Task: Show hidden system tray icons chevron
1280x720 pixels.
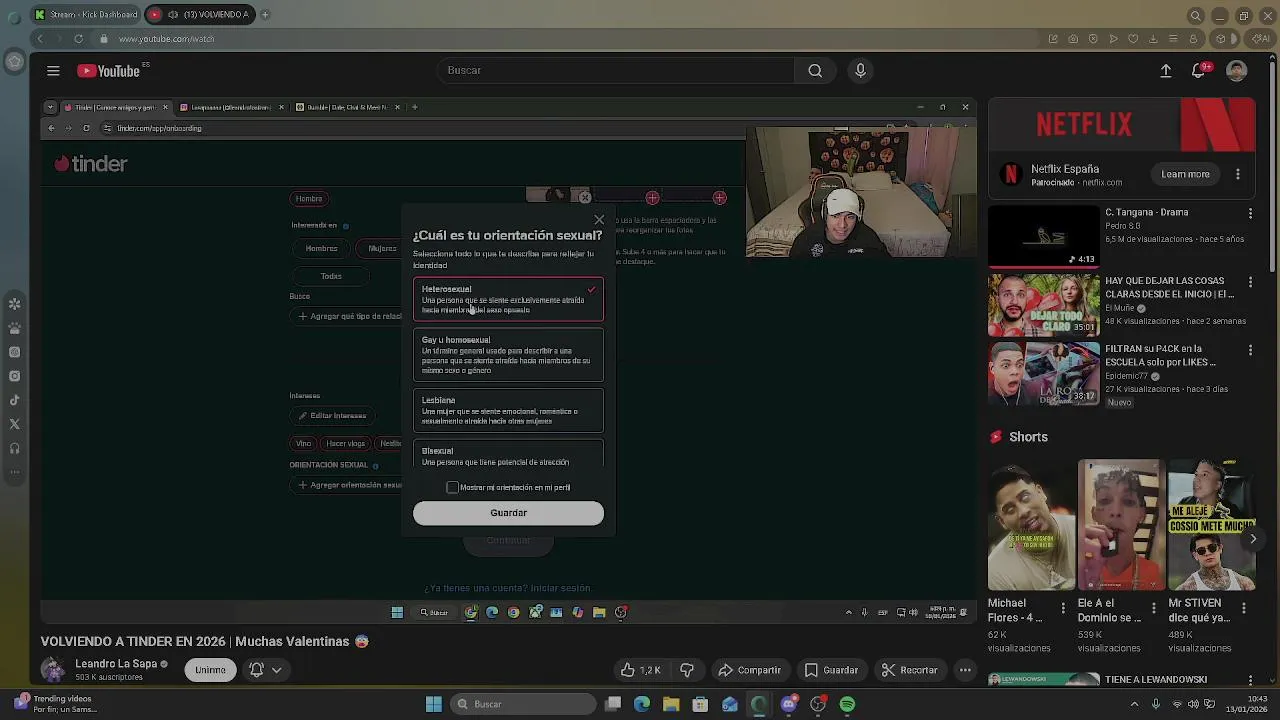Action: (1134, 704)
